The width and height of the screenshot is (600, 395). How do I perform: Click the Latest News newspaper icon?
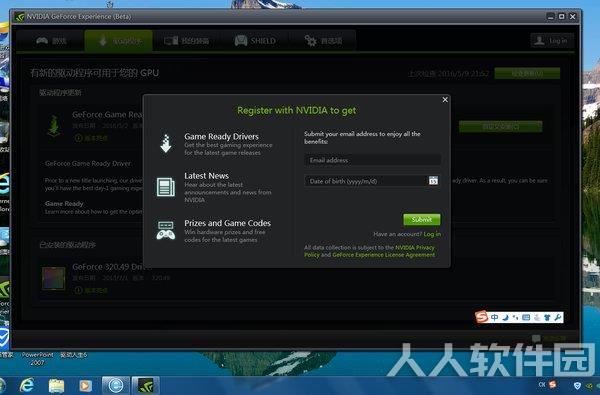166,187
